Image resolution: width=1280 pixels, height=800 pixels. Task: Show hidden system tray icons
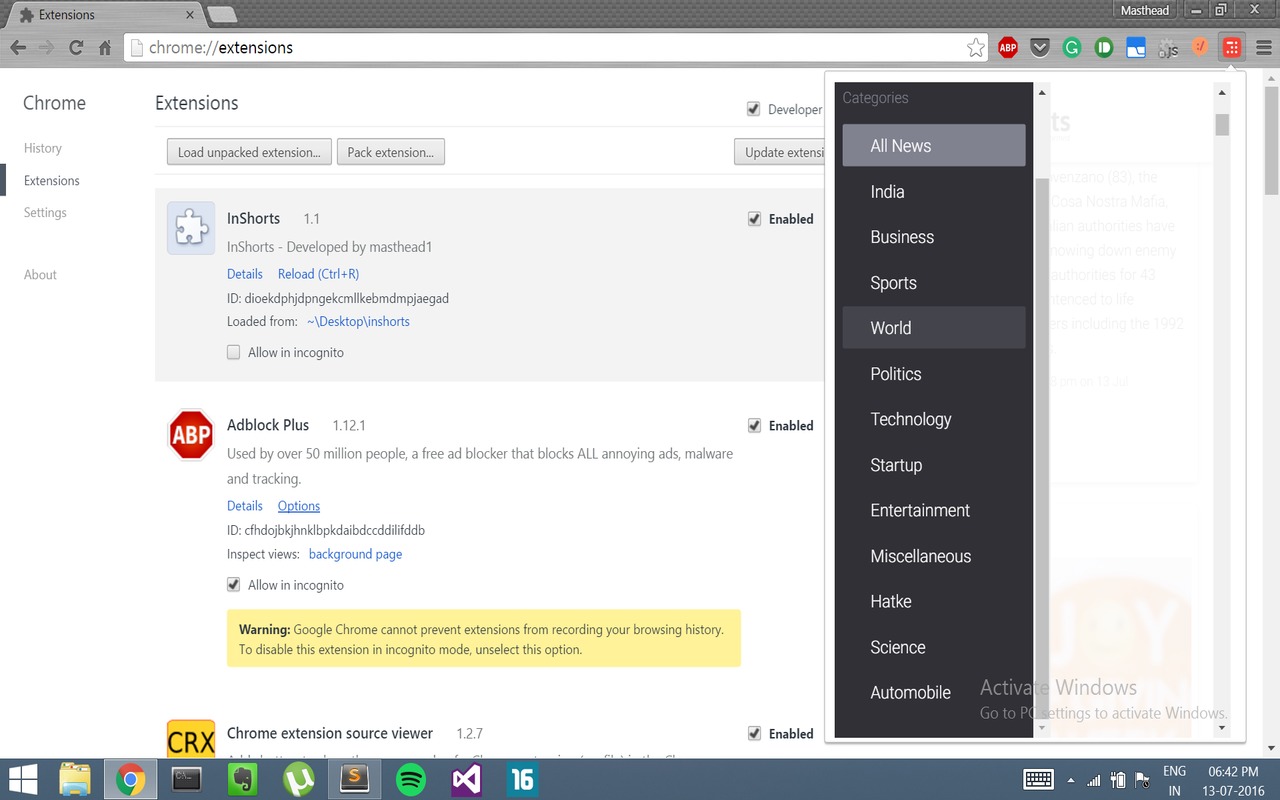[x=1071, y=780]
